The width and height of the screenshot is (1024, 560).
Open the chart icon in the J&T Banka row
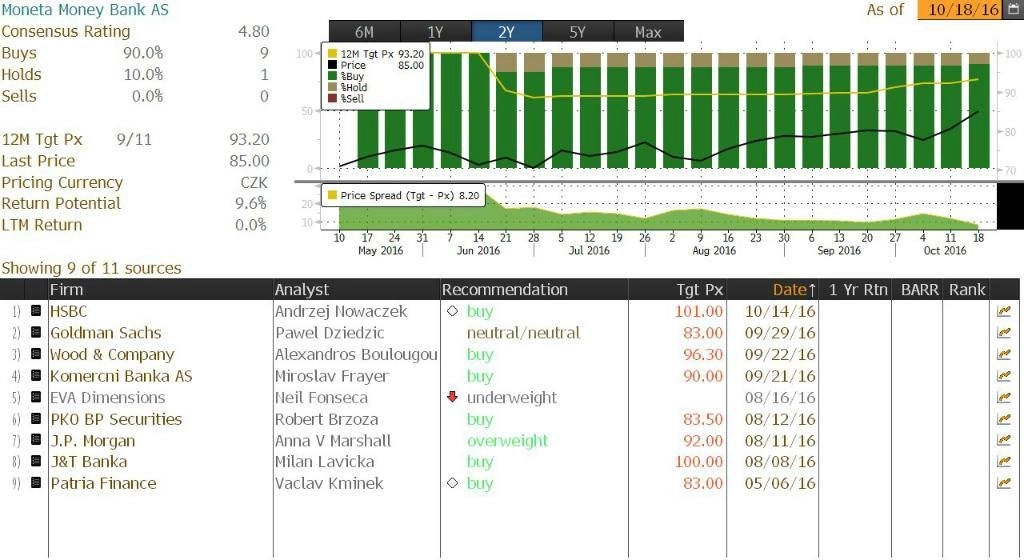(x=1004, y=461)
